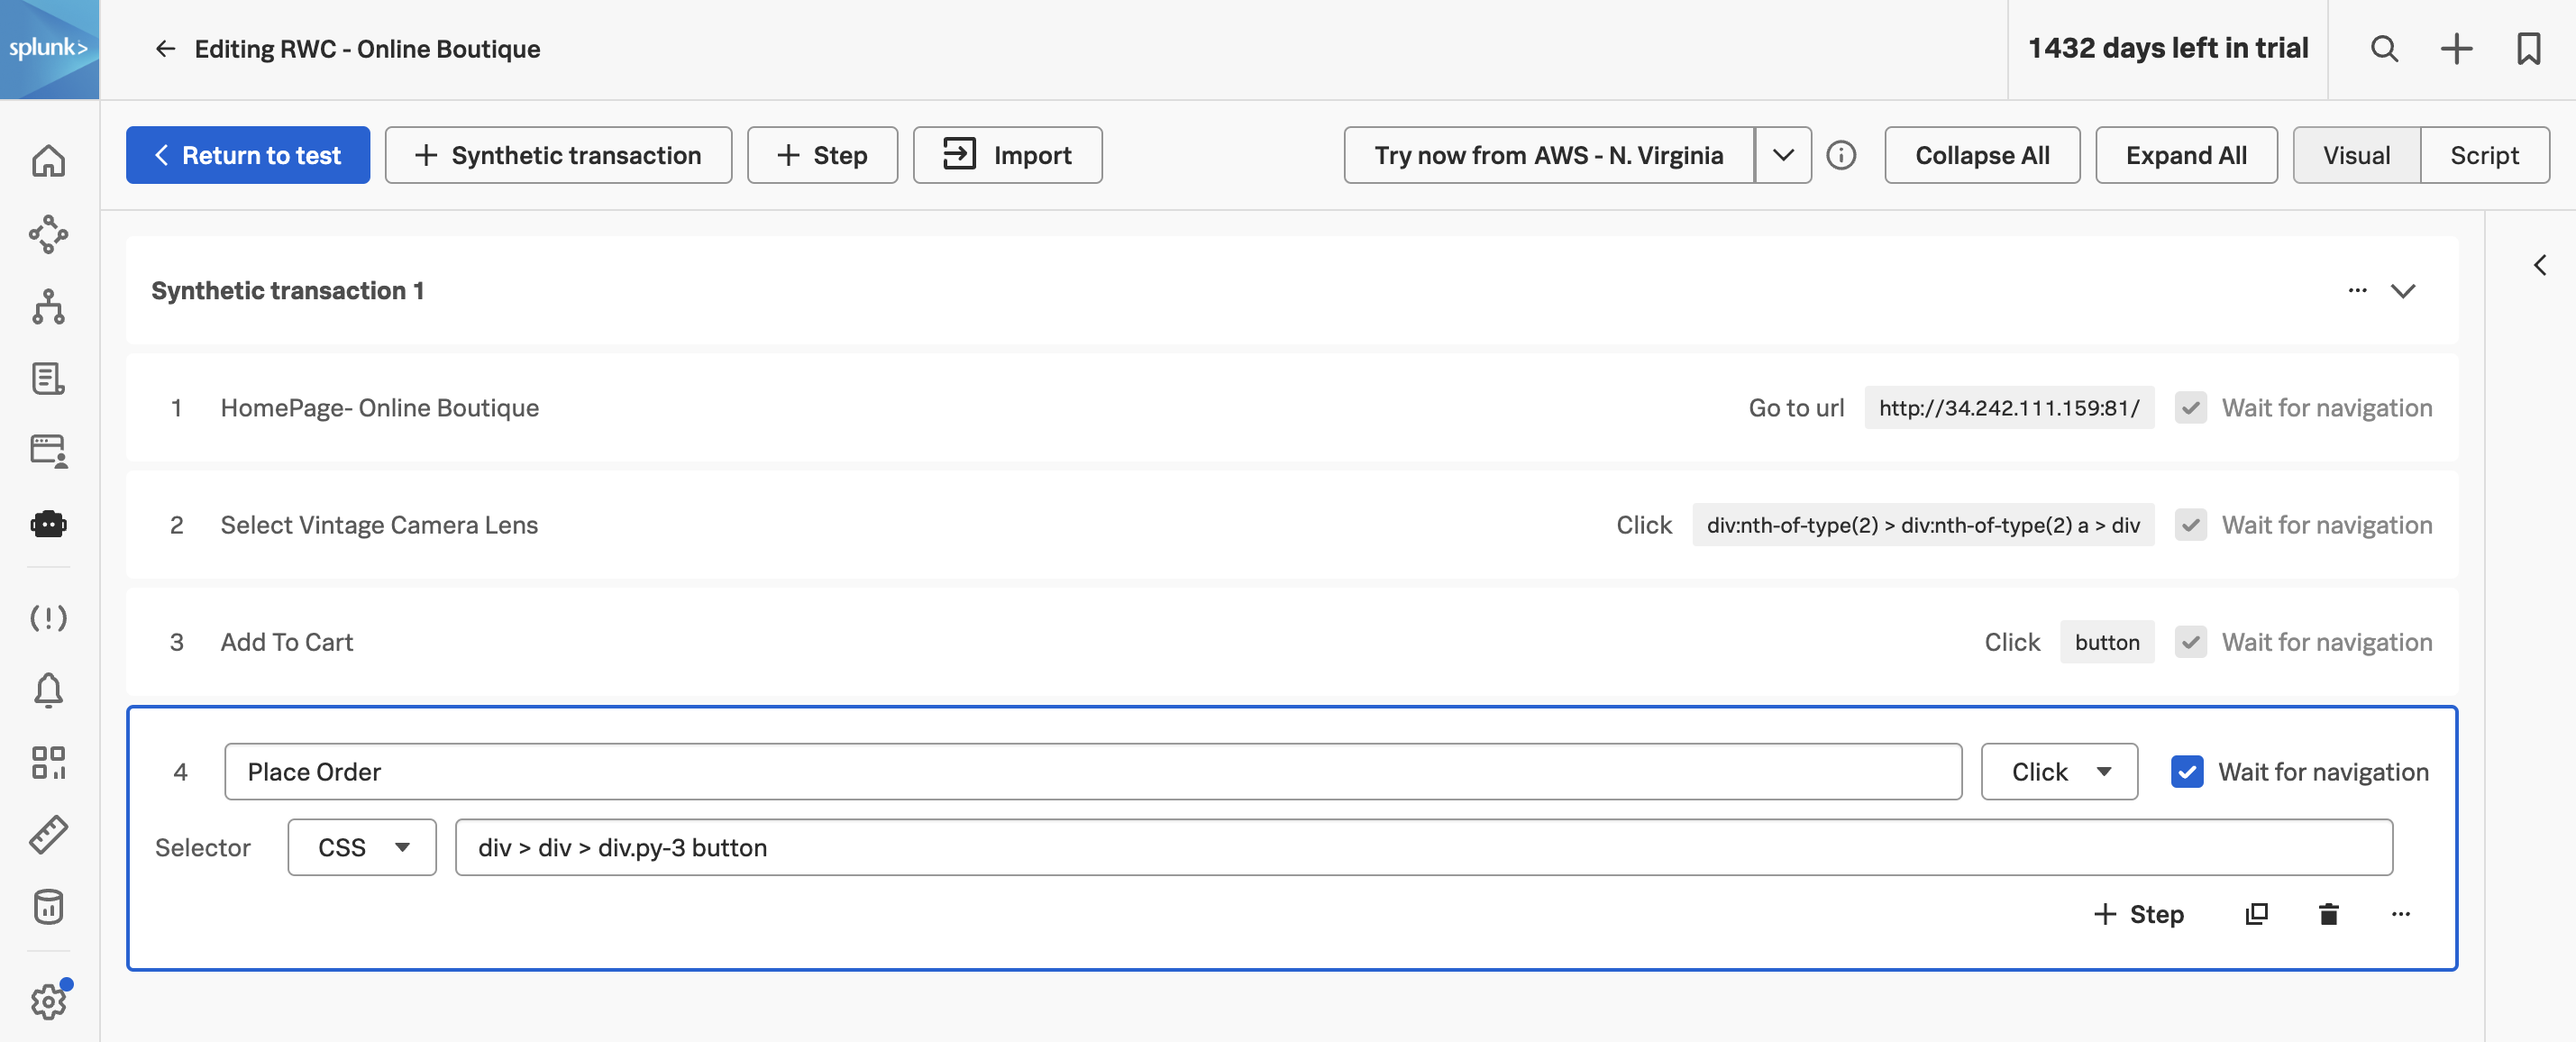The image size is (2576, 1042).
Task: Click the Place Order step name field
Action: click(x=1092, y=771)
